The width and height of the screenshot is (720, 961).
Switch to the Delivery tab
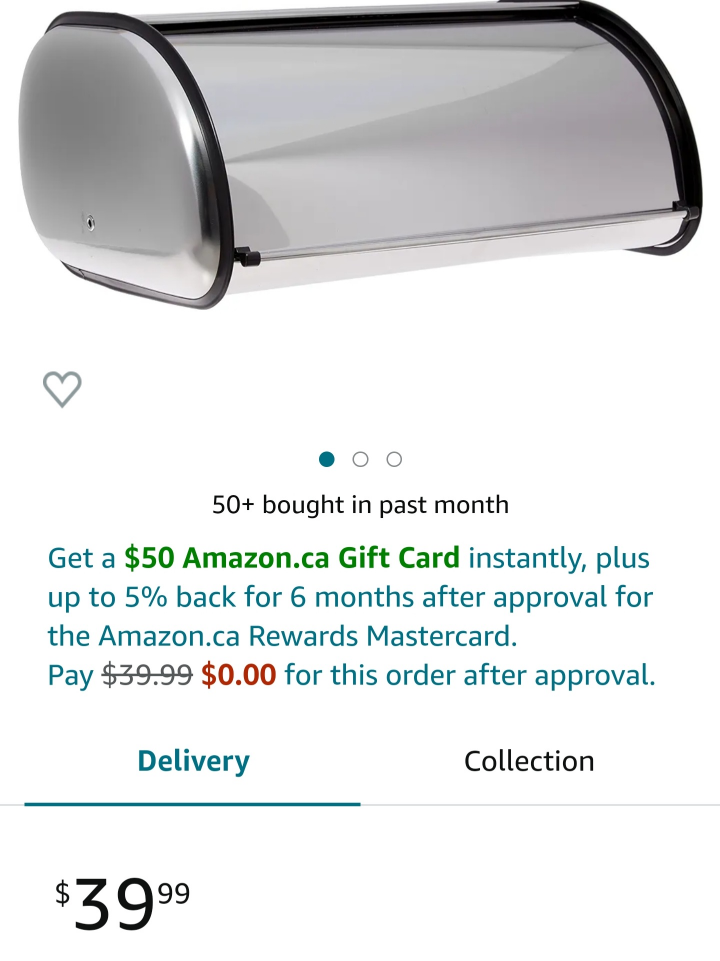point(193,761)
